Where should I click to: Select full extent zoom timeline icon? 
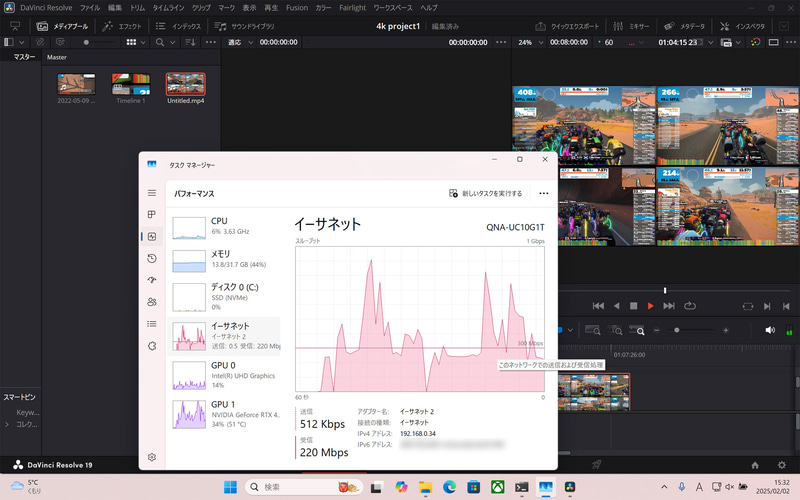(592, 330)
